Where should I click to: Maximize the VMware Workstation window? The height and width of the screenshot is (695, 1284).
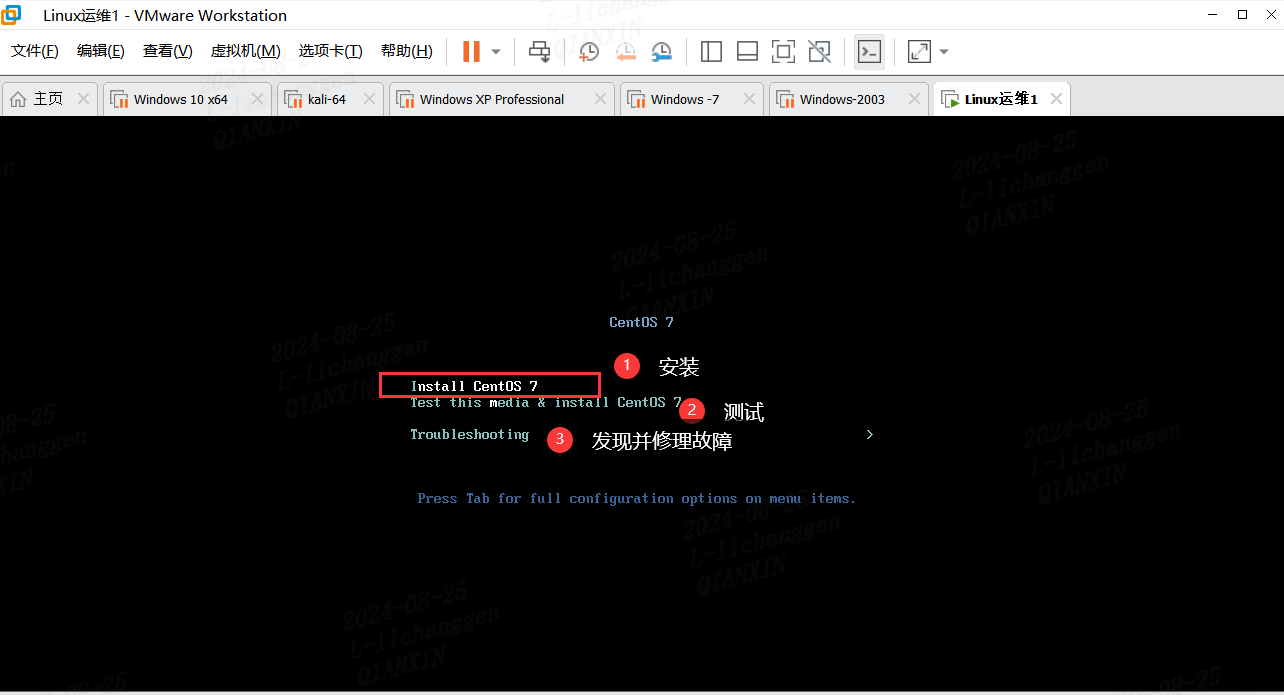pyautogui.click(x=1242, y=14)
